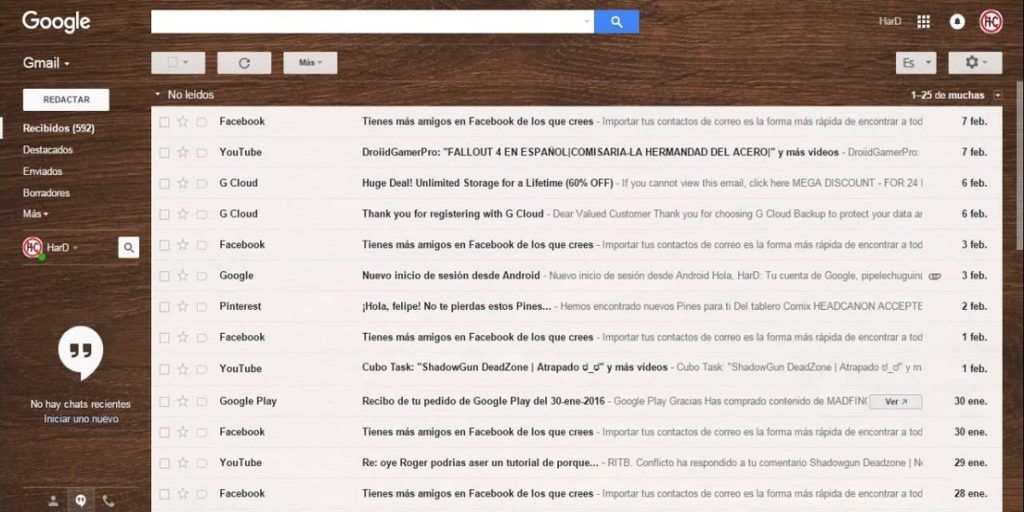Open Google notifications bell

tap(957, 21)
